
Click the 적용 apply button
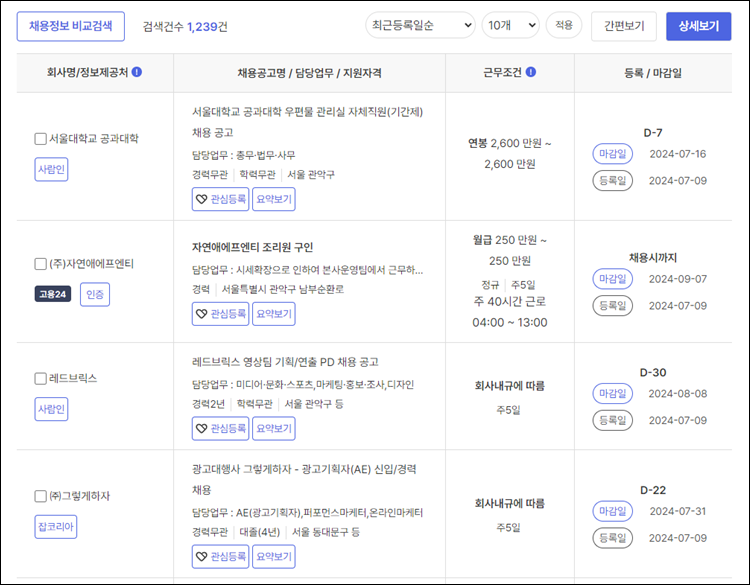[564, 25]
